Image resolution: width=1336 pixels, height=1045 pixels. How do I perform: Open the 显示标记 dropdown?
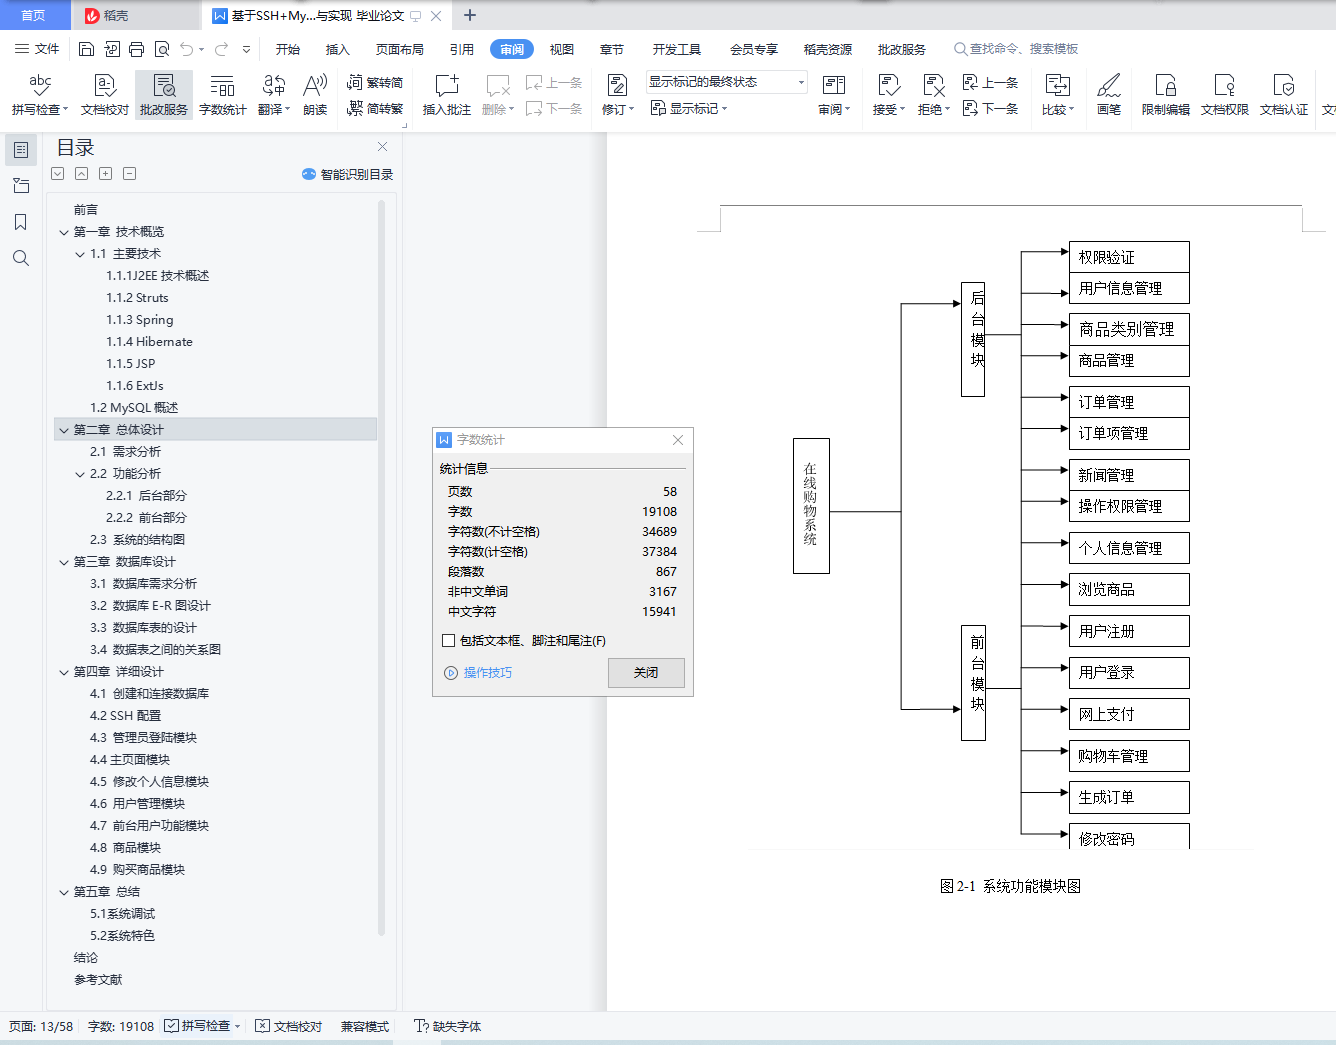pyautogui.click(x=689, y=108)
